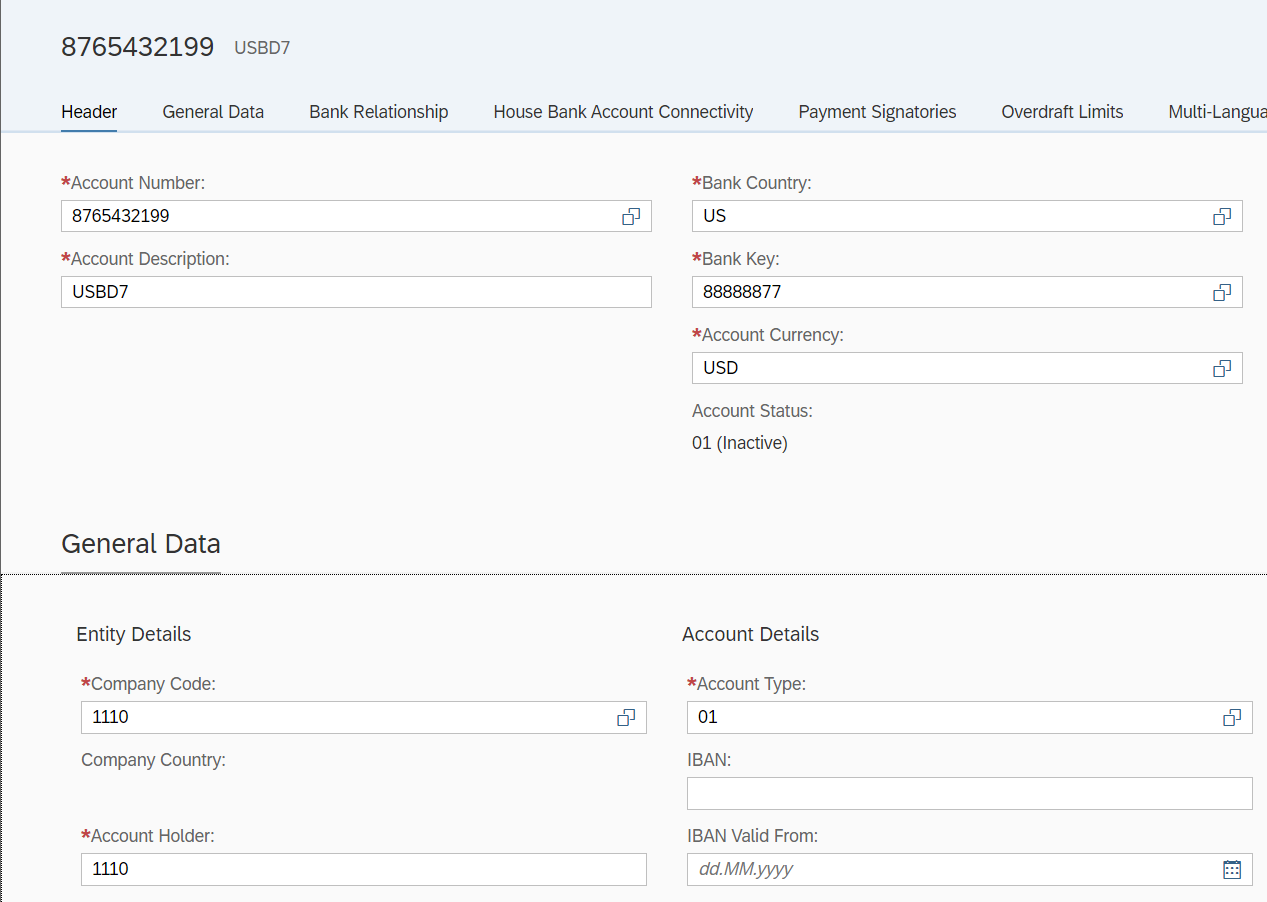The height and width of the screenshot is (902, 1267).
Task: Click the Account Type value help icon
Action: click(x=1232, y=717)
